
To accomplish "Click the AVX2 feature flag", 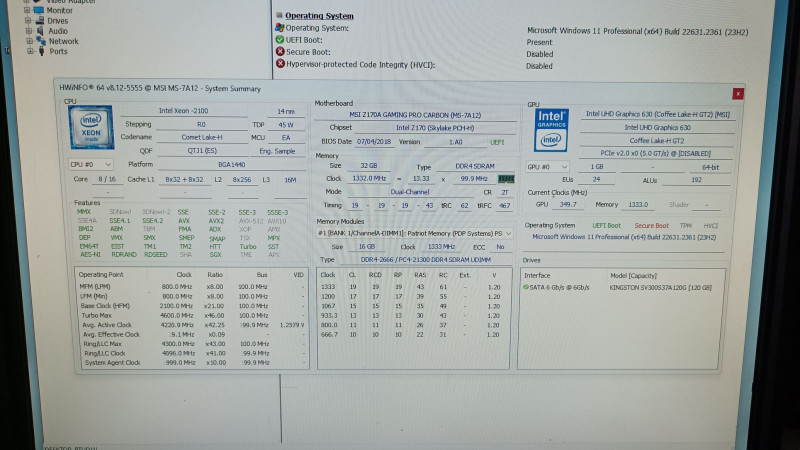I will (216, 221).
